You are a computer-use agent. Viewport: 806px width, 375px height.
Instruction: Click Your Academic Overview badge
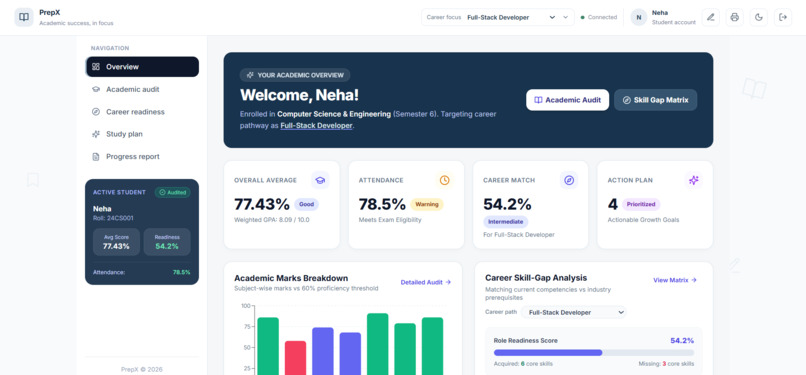tap(295, 75)
